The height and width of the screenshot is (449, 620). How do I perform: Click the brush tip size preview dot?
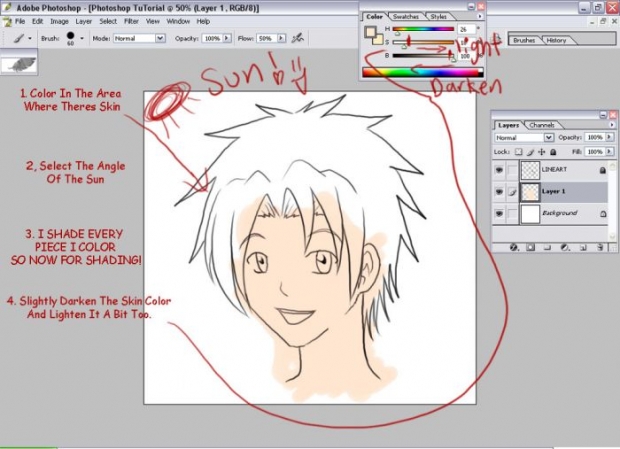[70, 36]
